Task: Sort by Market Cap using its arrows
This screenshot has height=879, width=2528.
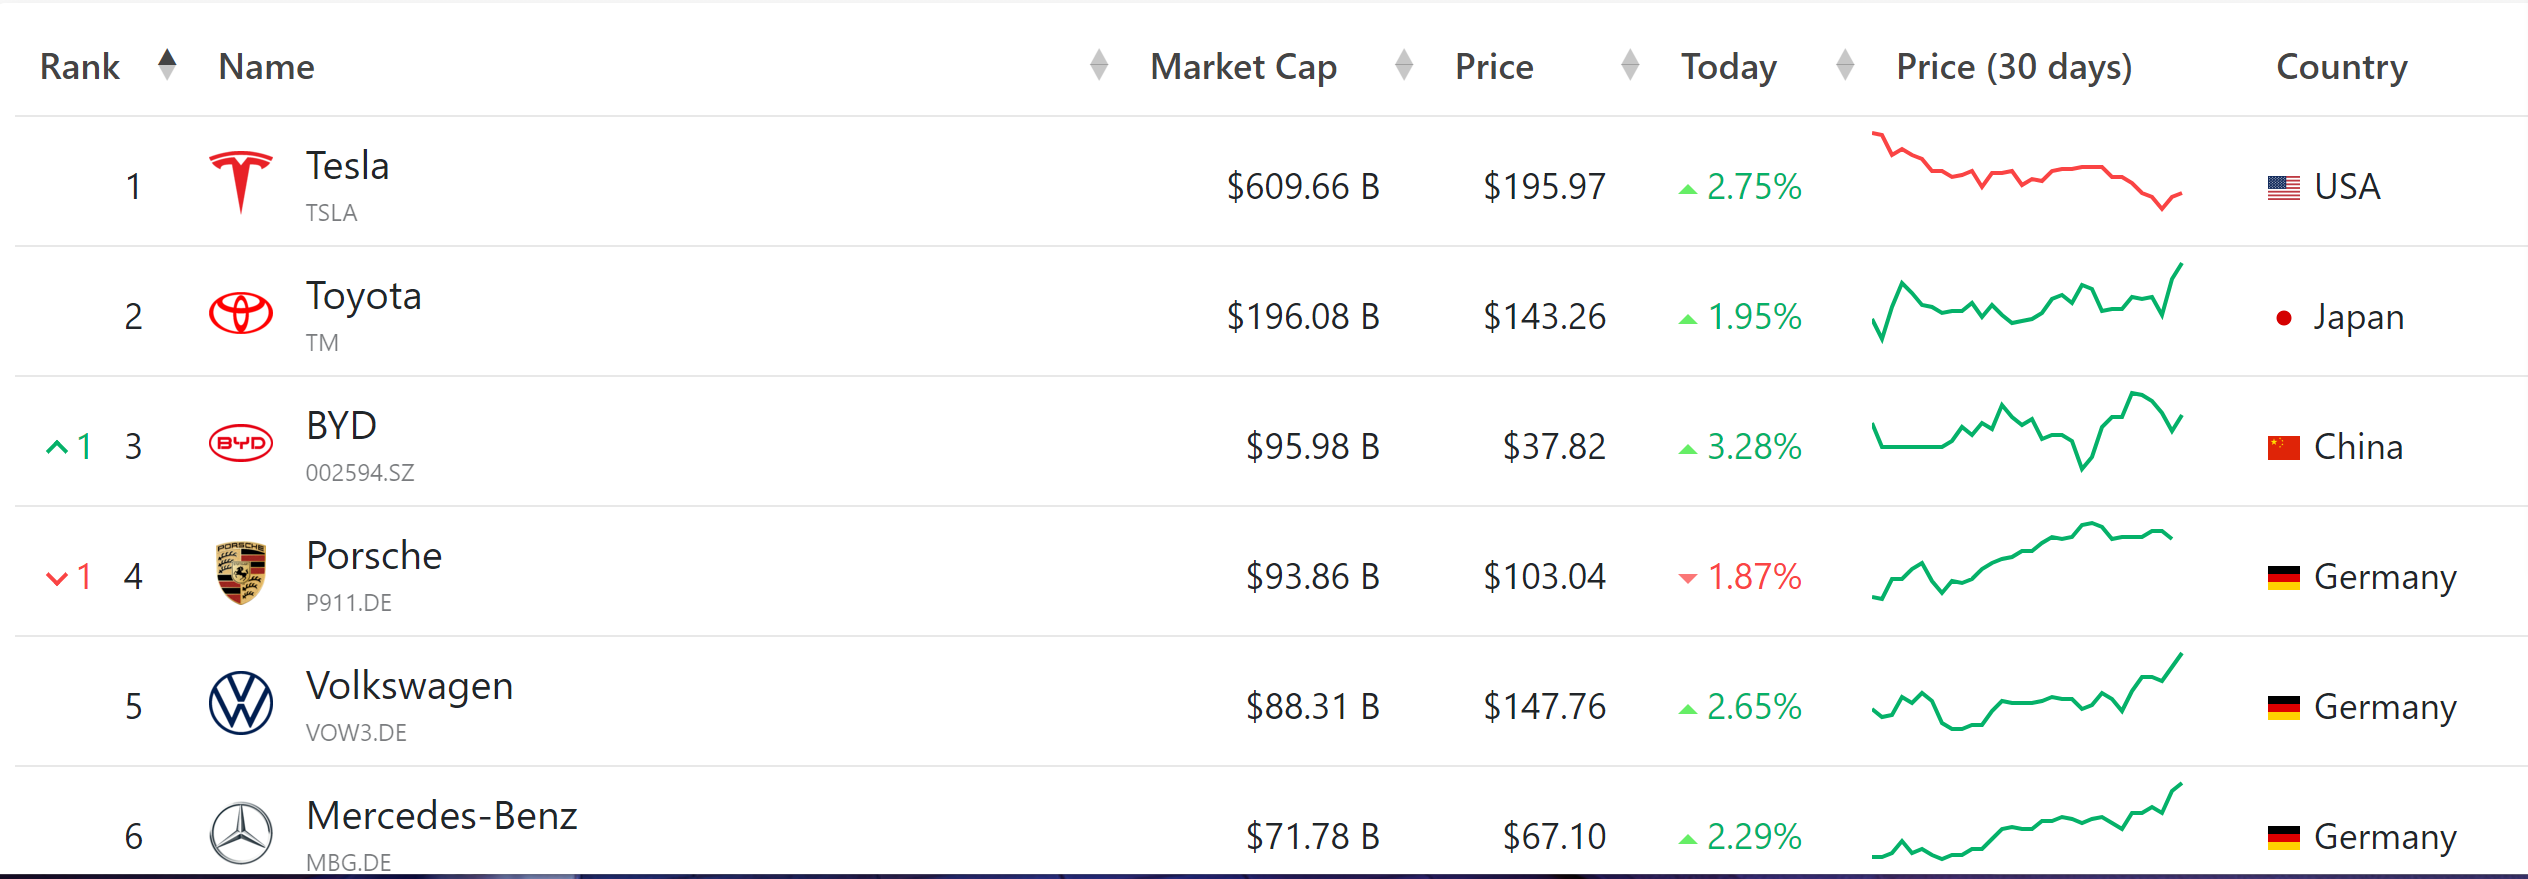Action: pyautogui.click(x=1404, y=65)
